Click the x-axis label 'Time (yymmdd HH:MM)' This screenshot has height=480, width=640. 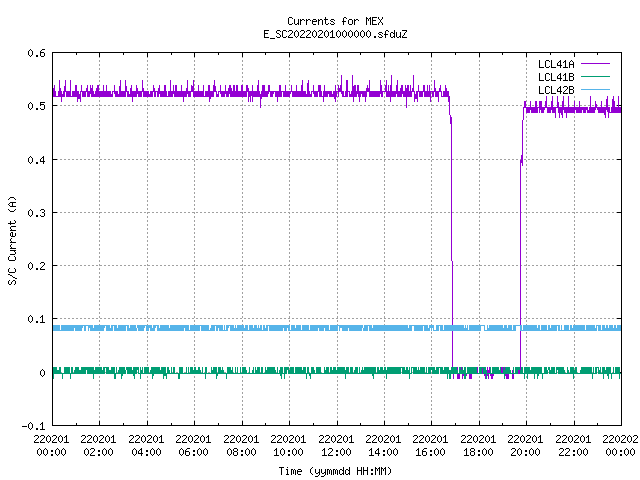click(335, 471)
